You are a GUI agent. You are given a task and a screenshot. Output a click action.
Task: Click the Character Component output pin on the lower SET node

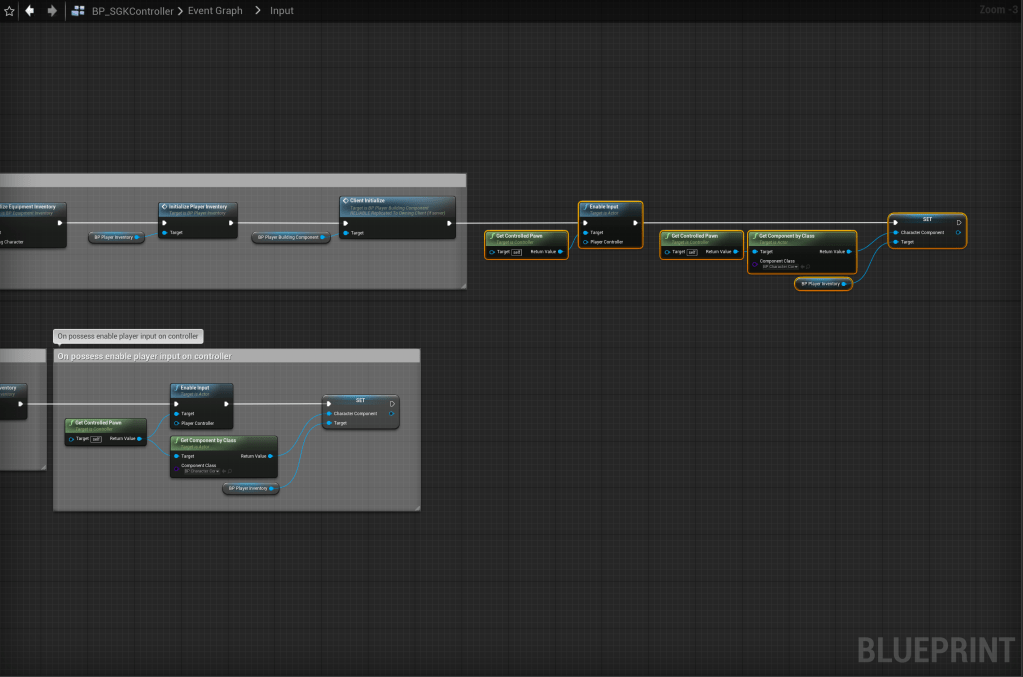(391, 413)
